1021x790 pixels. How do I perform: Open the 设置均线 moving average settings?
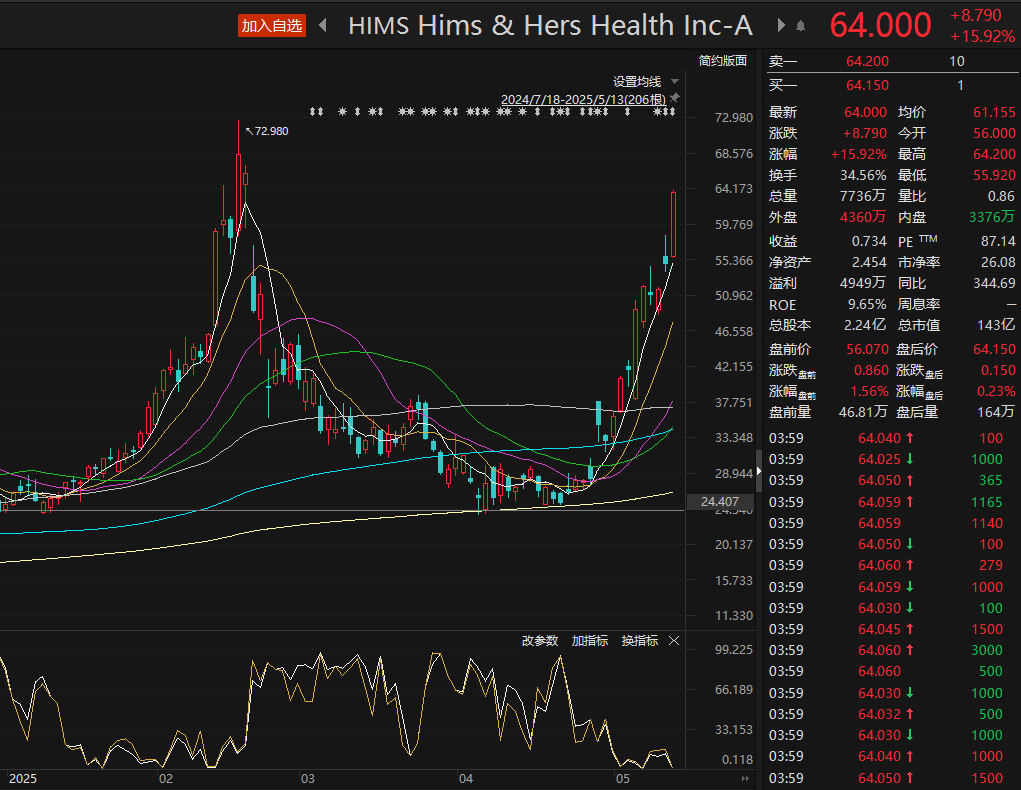pos(637,82)
